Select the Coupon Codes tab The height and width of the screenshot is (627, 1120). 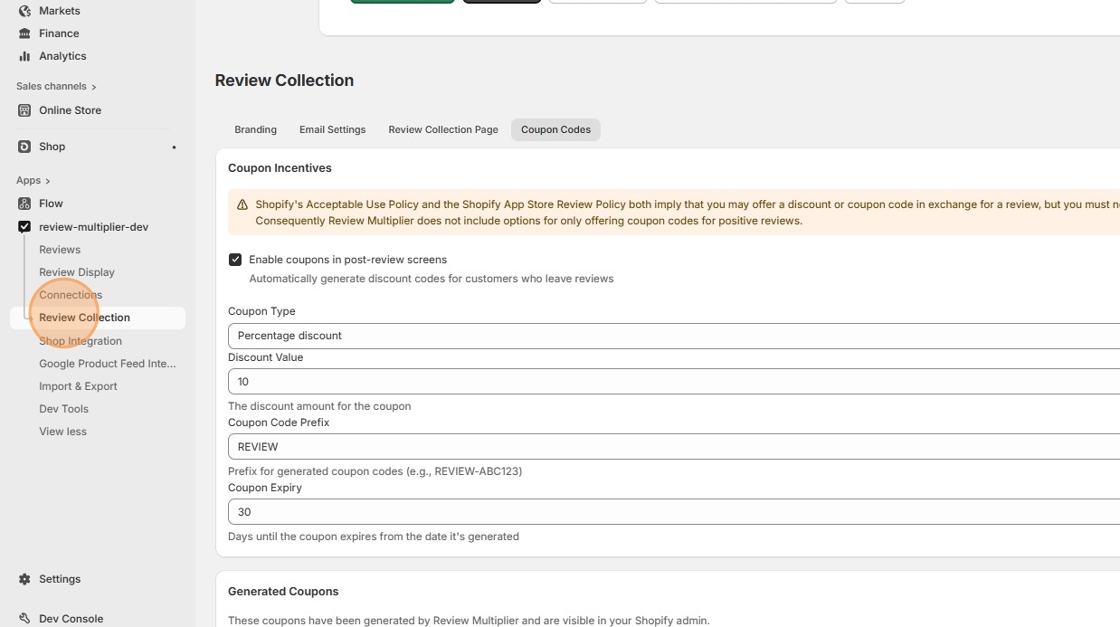[x=556, y=129]
